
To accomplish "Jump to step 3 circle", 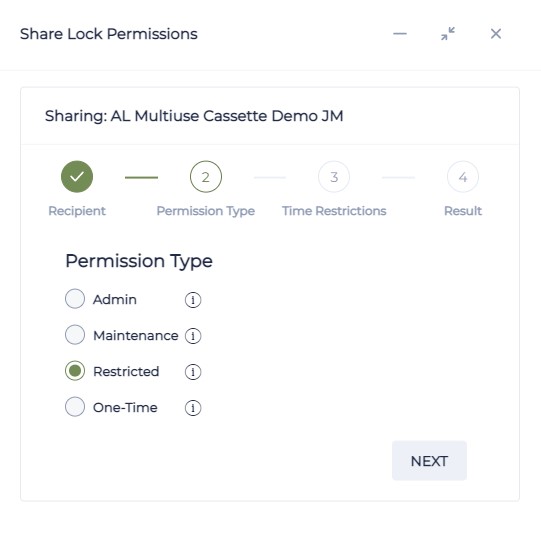I will [334, 177].
